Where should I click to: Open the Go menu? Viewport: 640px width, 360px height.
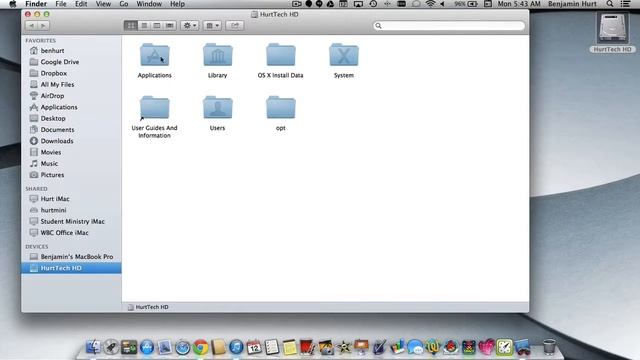(124, 4)
